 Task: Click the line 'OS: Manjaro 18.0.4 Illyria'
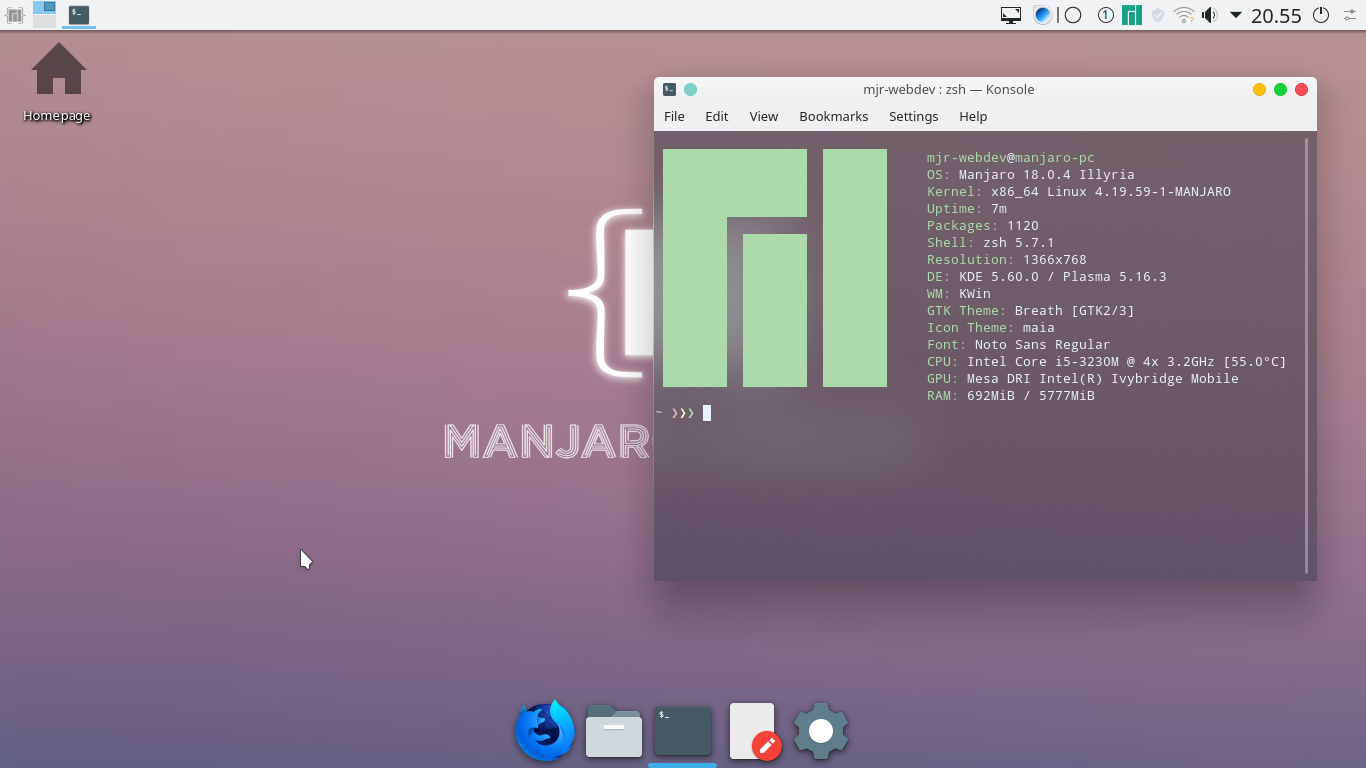click(1031, 175)
